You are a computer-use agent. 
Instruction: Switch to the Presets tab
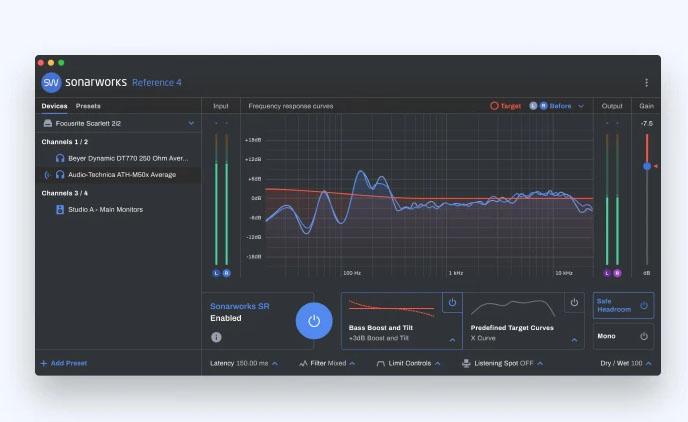[88, 105]
